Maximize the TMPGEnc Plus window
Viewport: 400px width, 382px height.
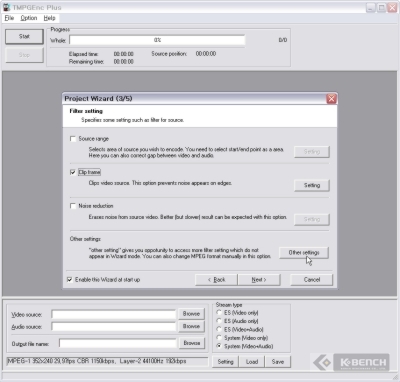click(x=381, y=8)
